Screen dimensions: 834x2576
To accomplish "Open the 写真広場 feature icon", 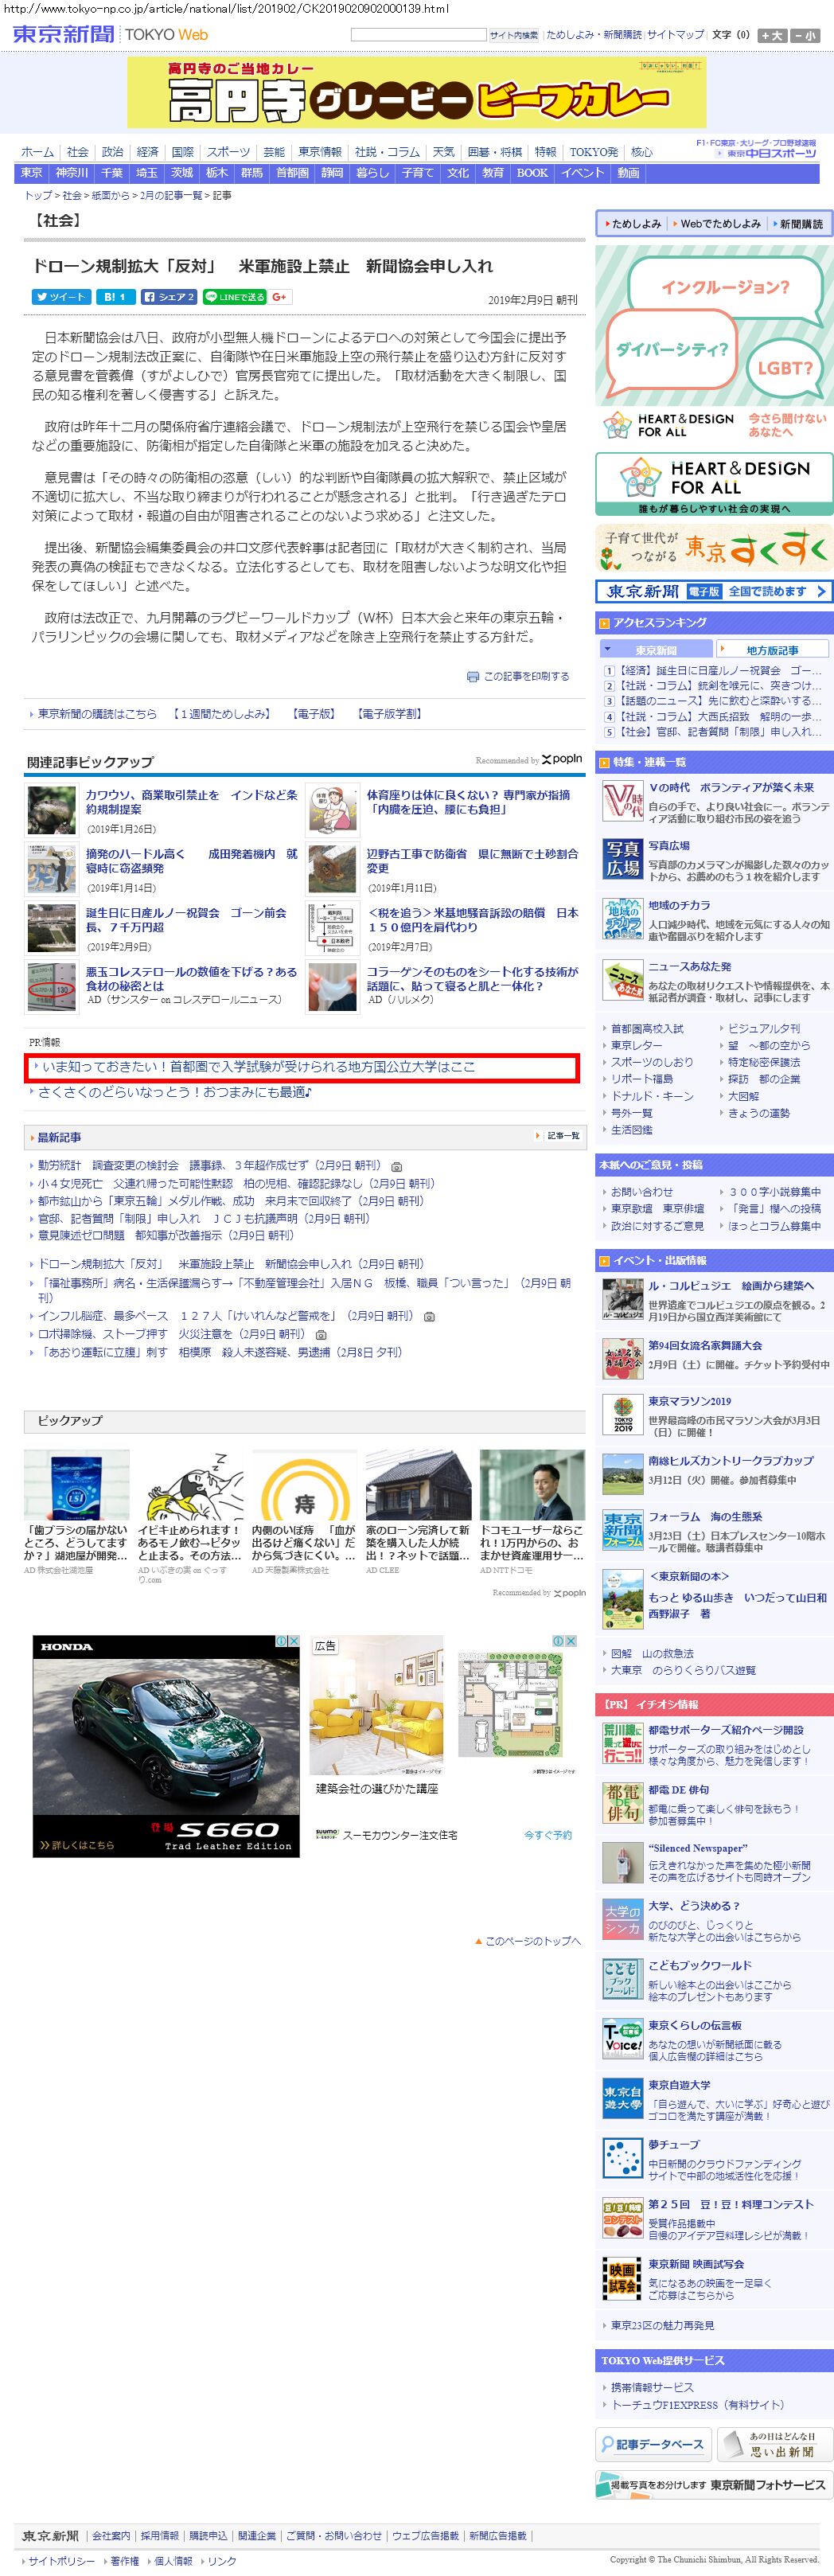I will [x=622, y=860].
